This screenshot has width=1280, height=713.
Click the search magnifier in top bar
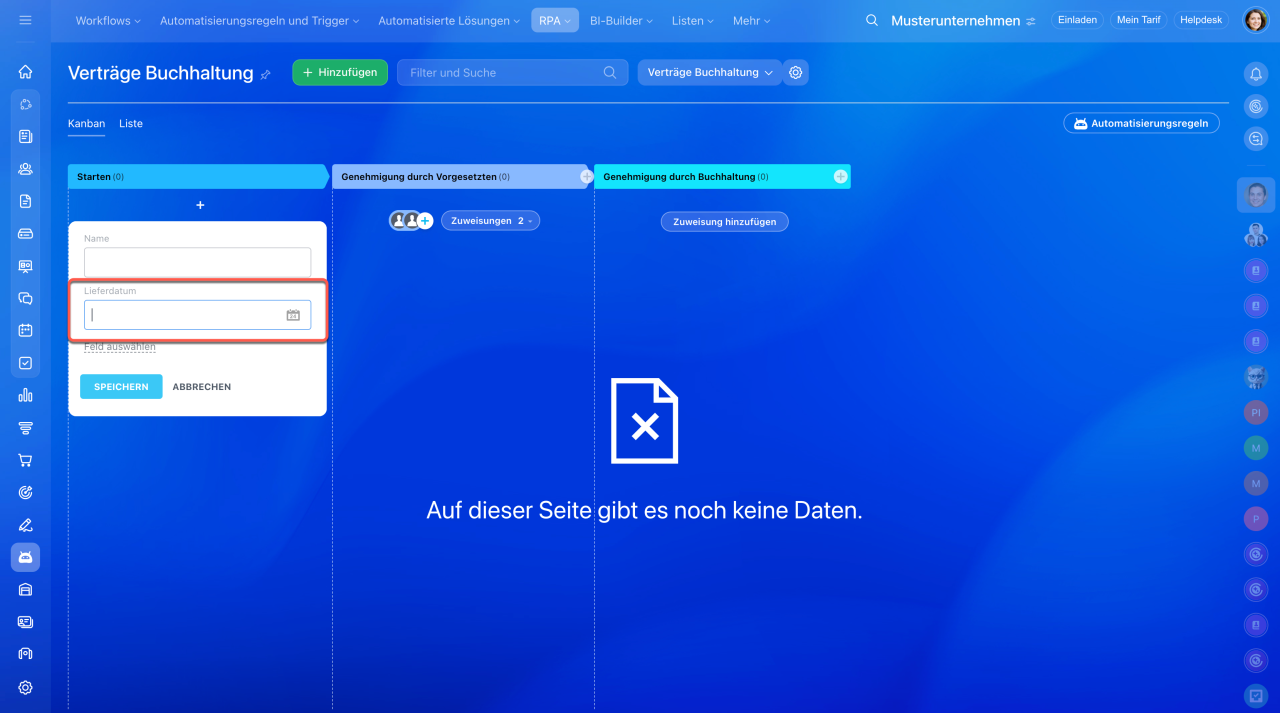872,20
